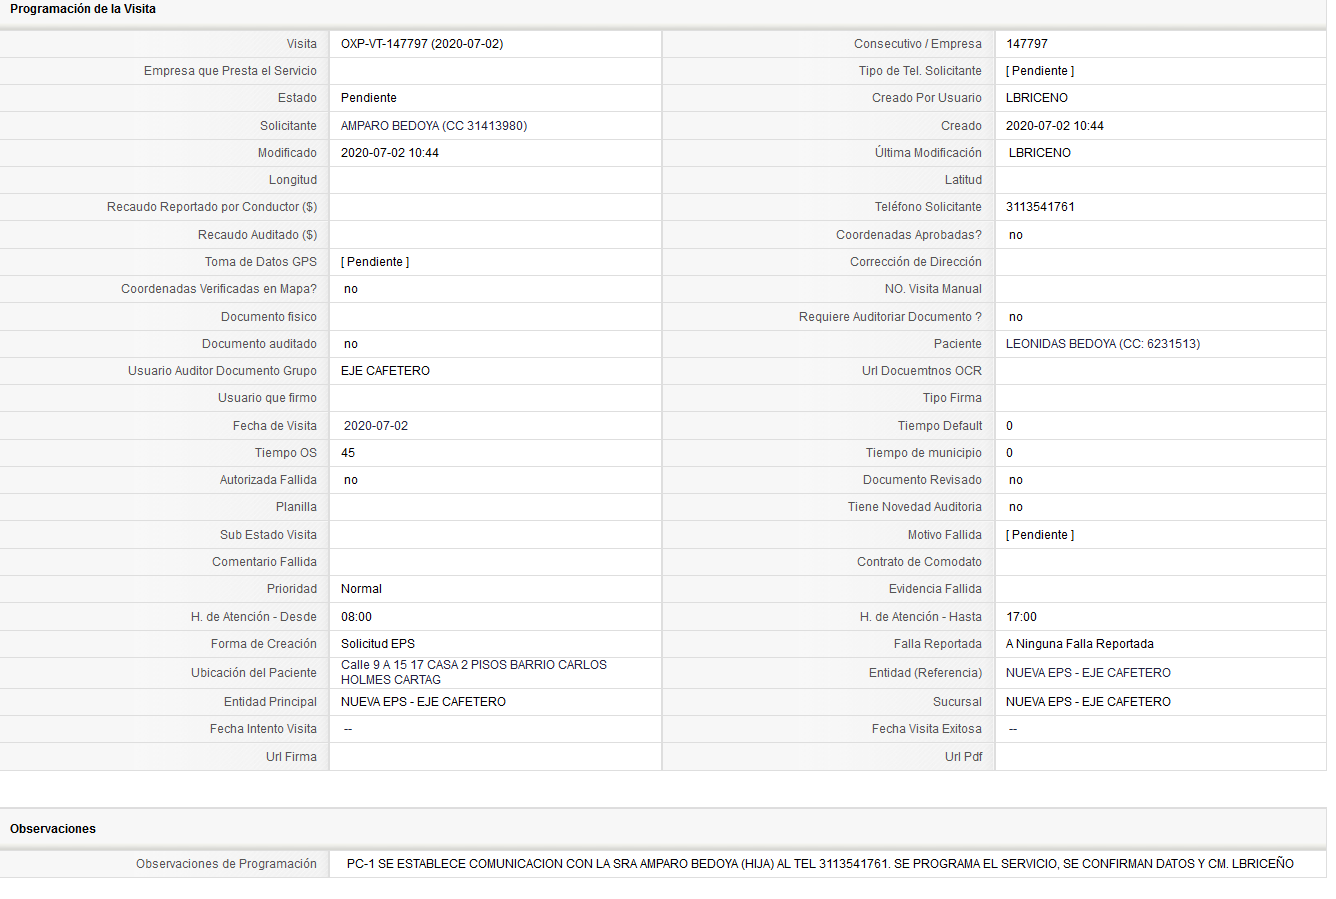
Task: Click the Tiempo de municipio value 0
Action: [1010, 453]
